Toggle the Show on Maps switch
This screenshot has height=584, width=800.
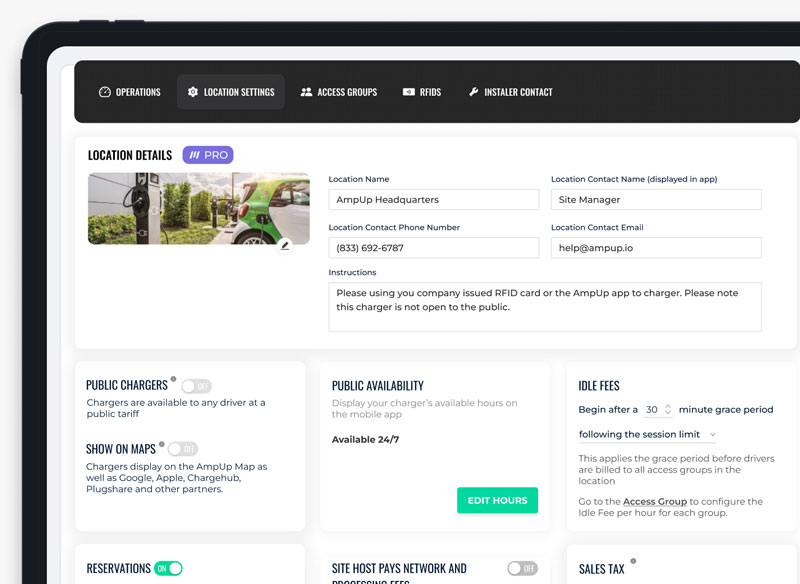pos(183,449)
